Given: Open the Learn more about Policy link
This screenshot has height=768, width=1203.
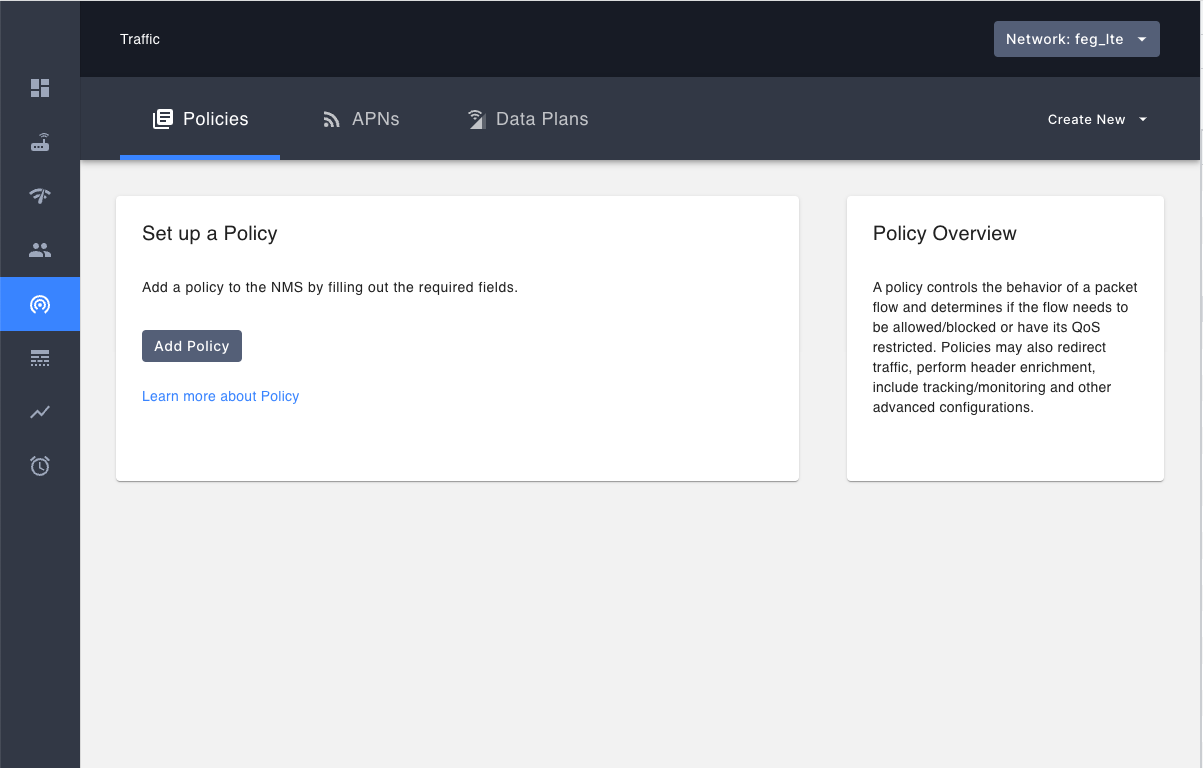Looking at the screenshot, I should (220, 396).
